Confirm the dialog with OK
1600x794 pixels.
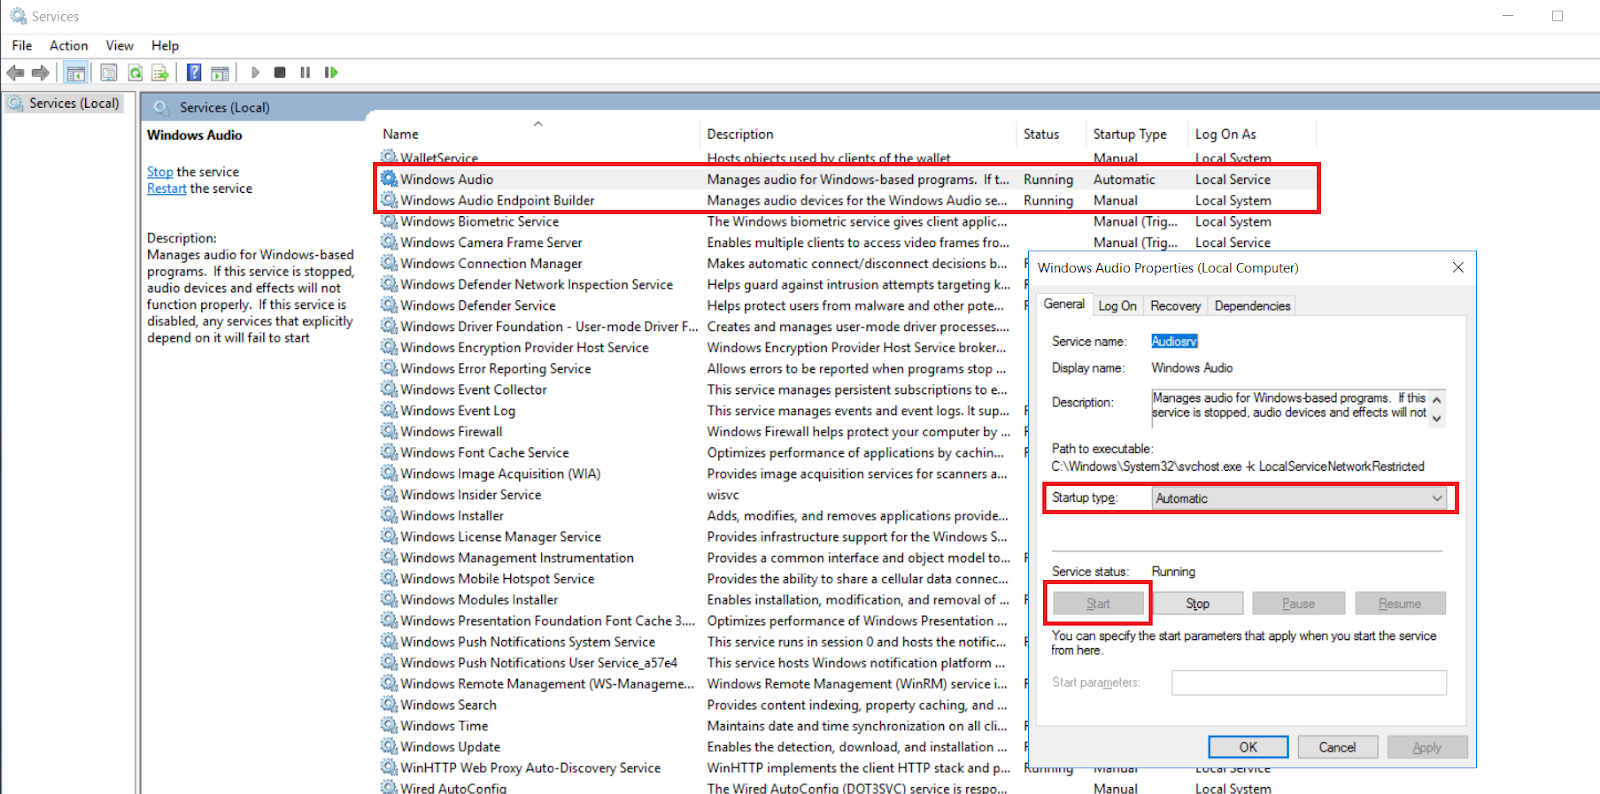point(1248,747)
